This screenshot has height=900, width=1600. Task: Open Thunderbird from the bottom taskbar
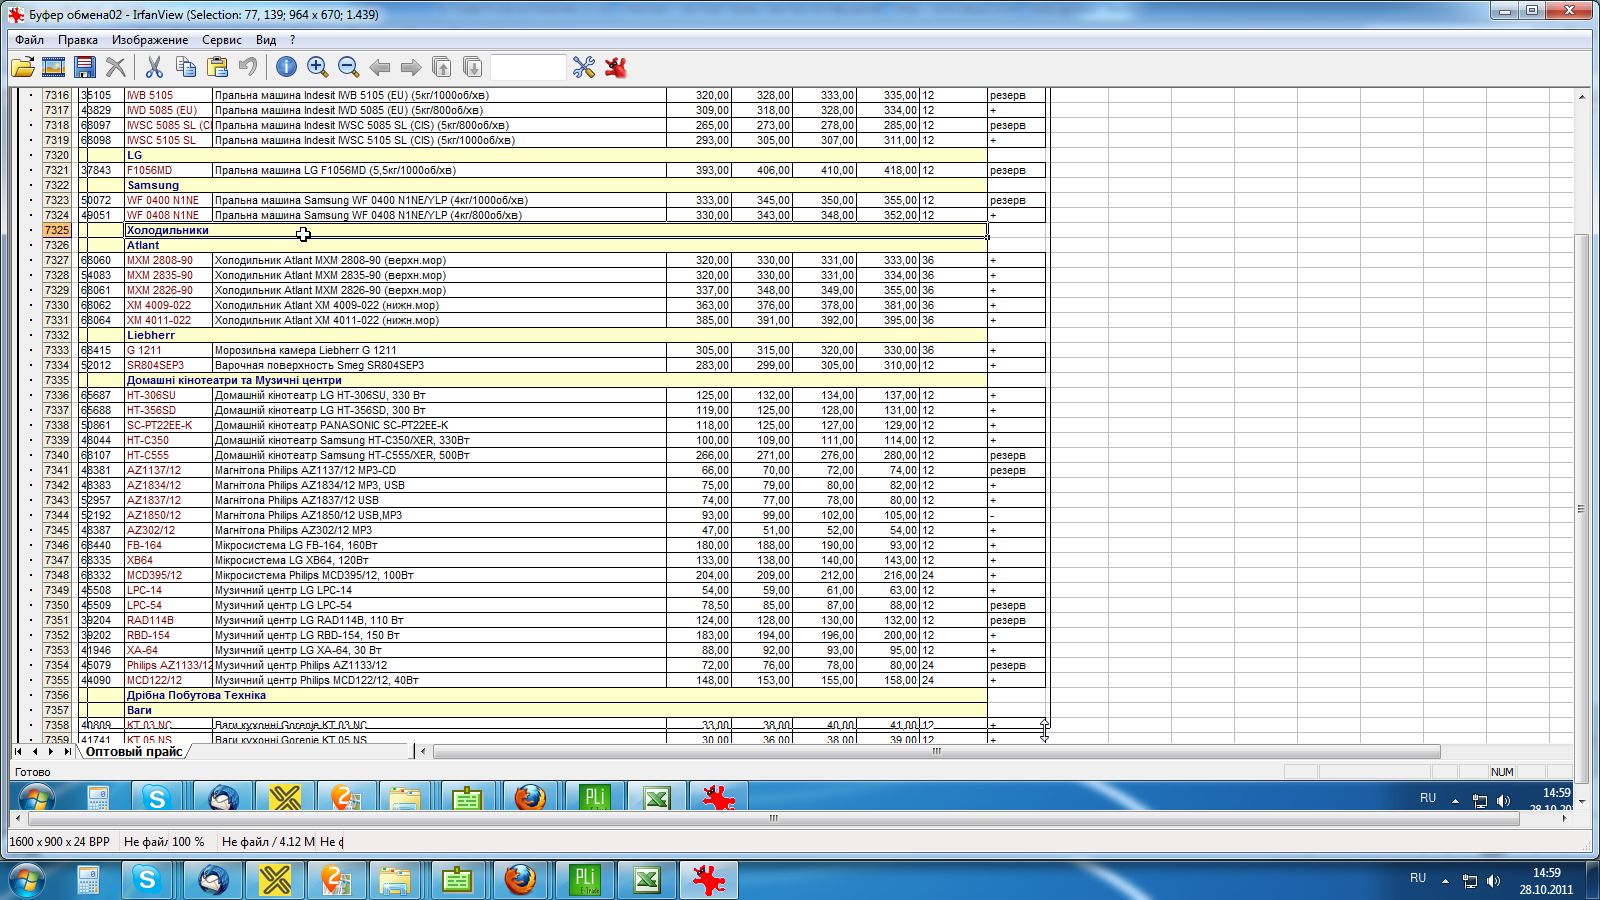pyautogui.click(x=213, y=880)
